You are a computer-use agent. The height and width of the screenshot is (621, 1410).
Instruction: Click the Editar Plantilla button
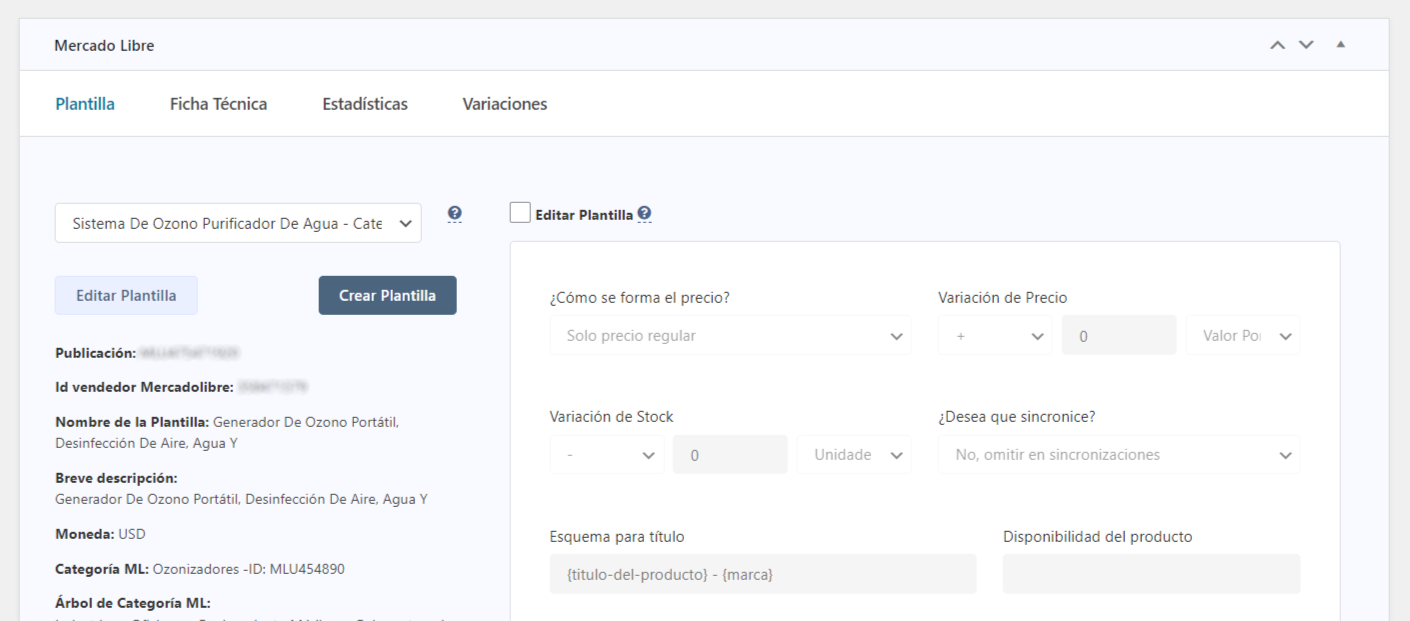(126, 296)
